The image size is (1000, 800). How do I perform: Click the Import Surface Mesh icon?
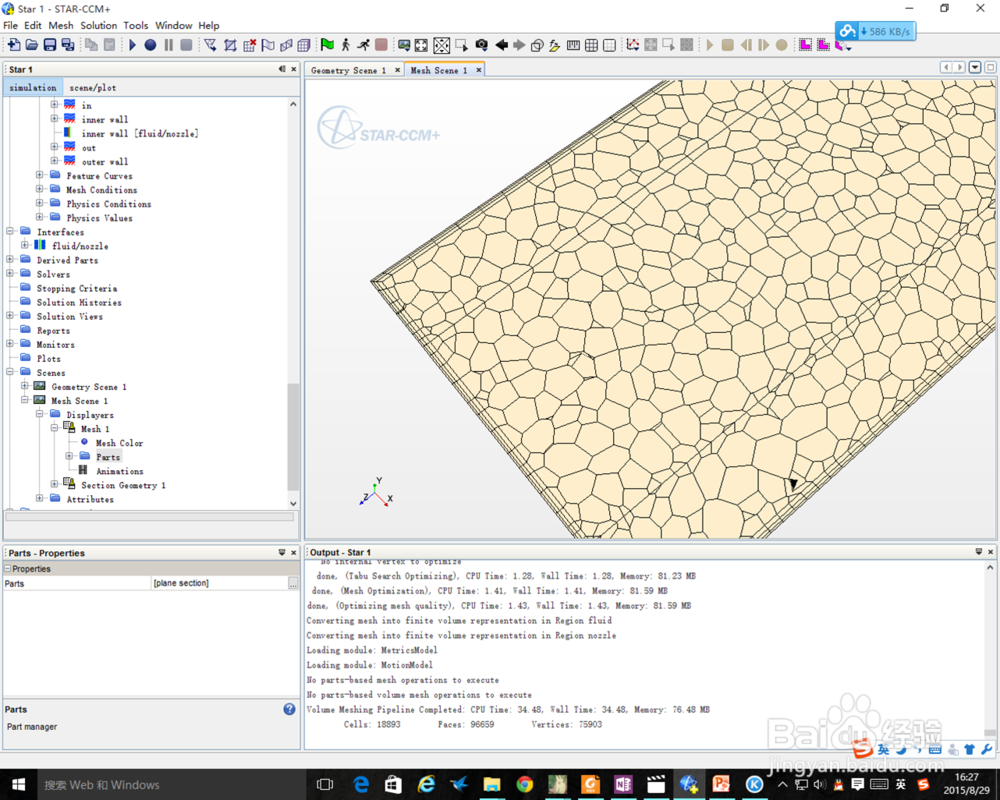(x=210, y=45)
